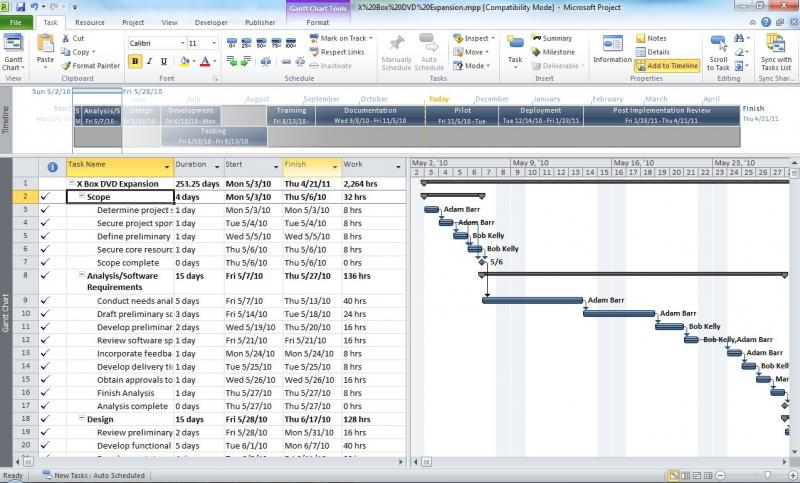
Task: Open the Duration column filter dropdown
Action: pyautogui.click(x=217, y=167)
